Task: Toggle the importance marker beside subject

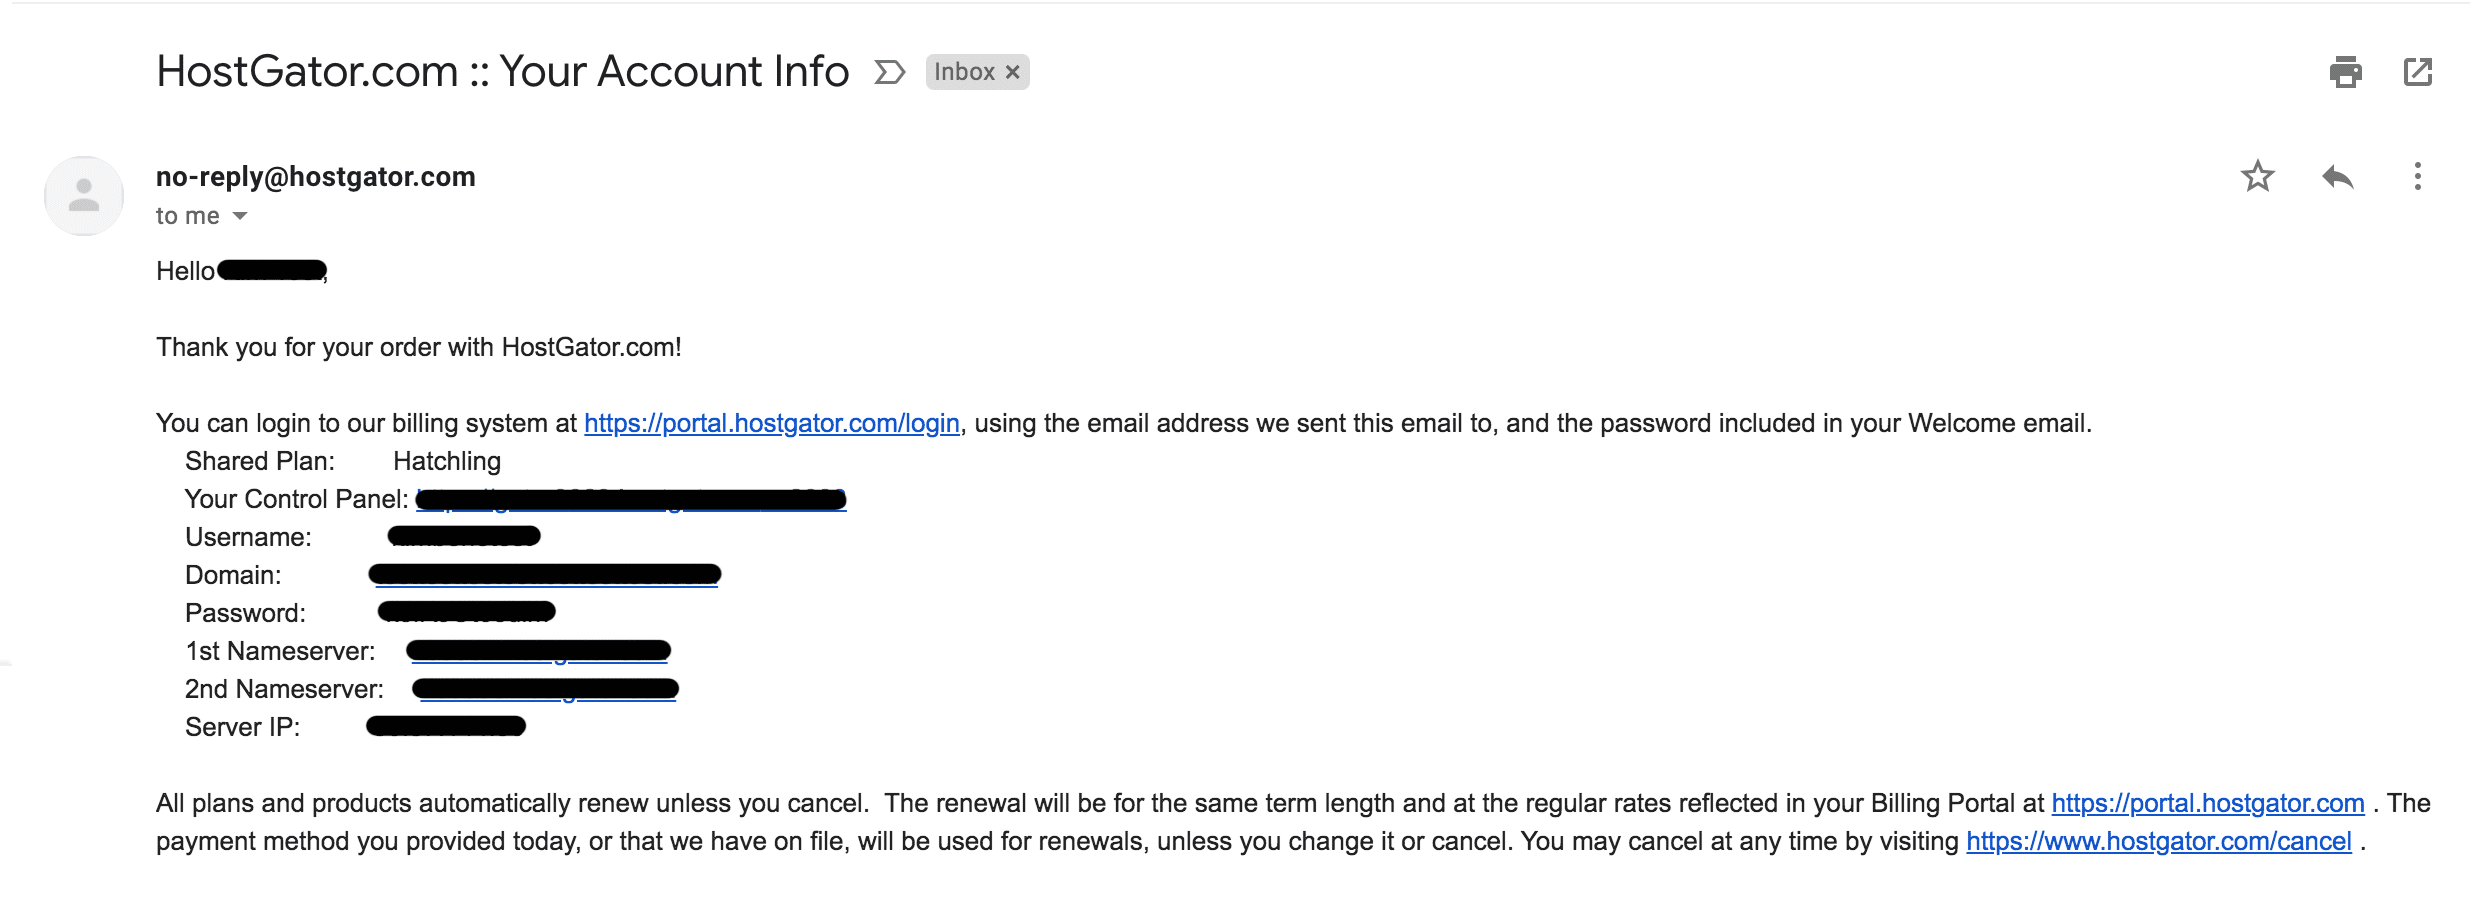Action: click(x=889, y=72)
